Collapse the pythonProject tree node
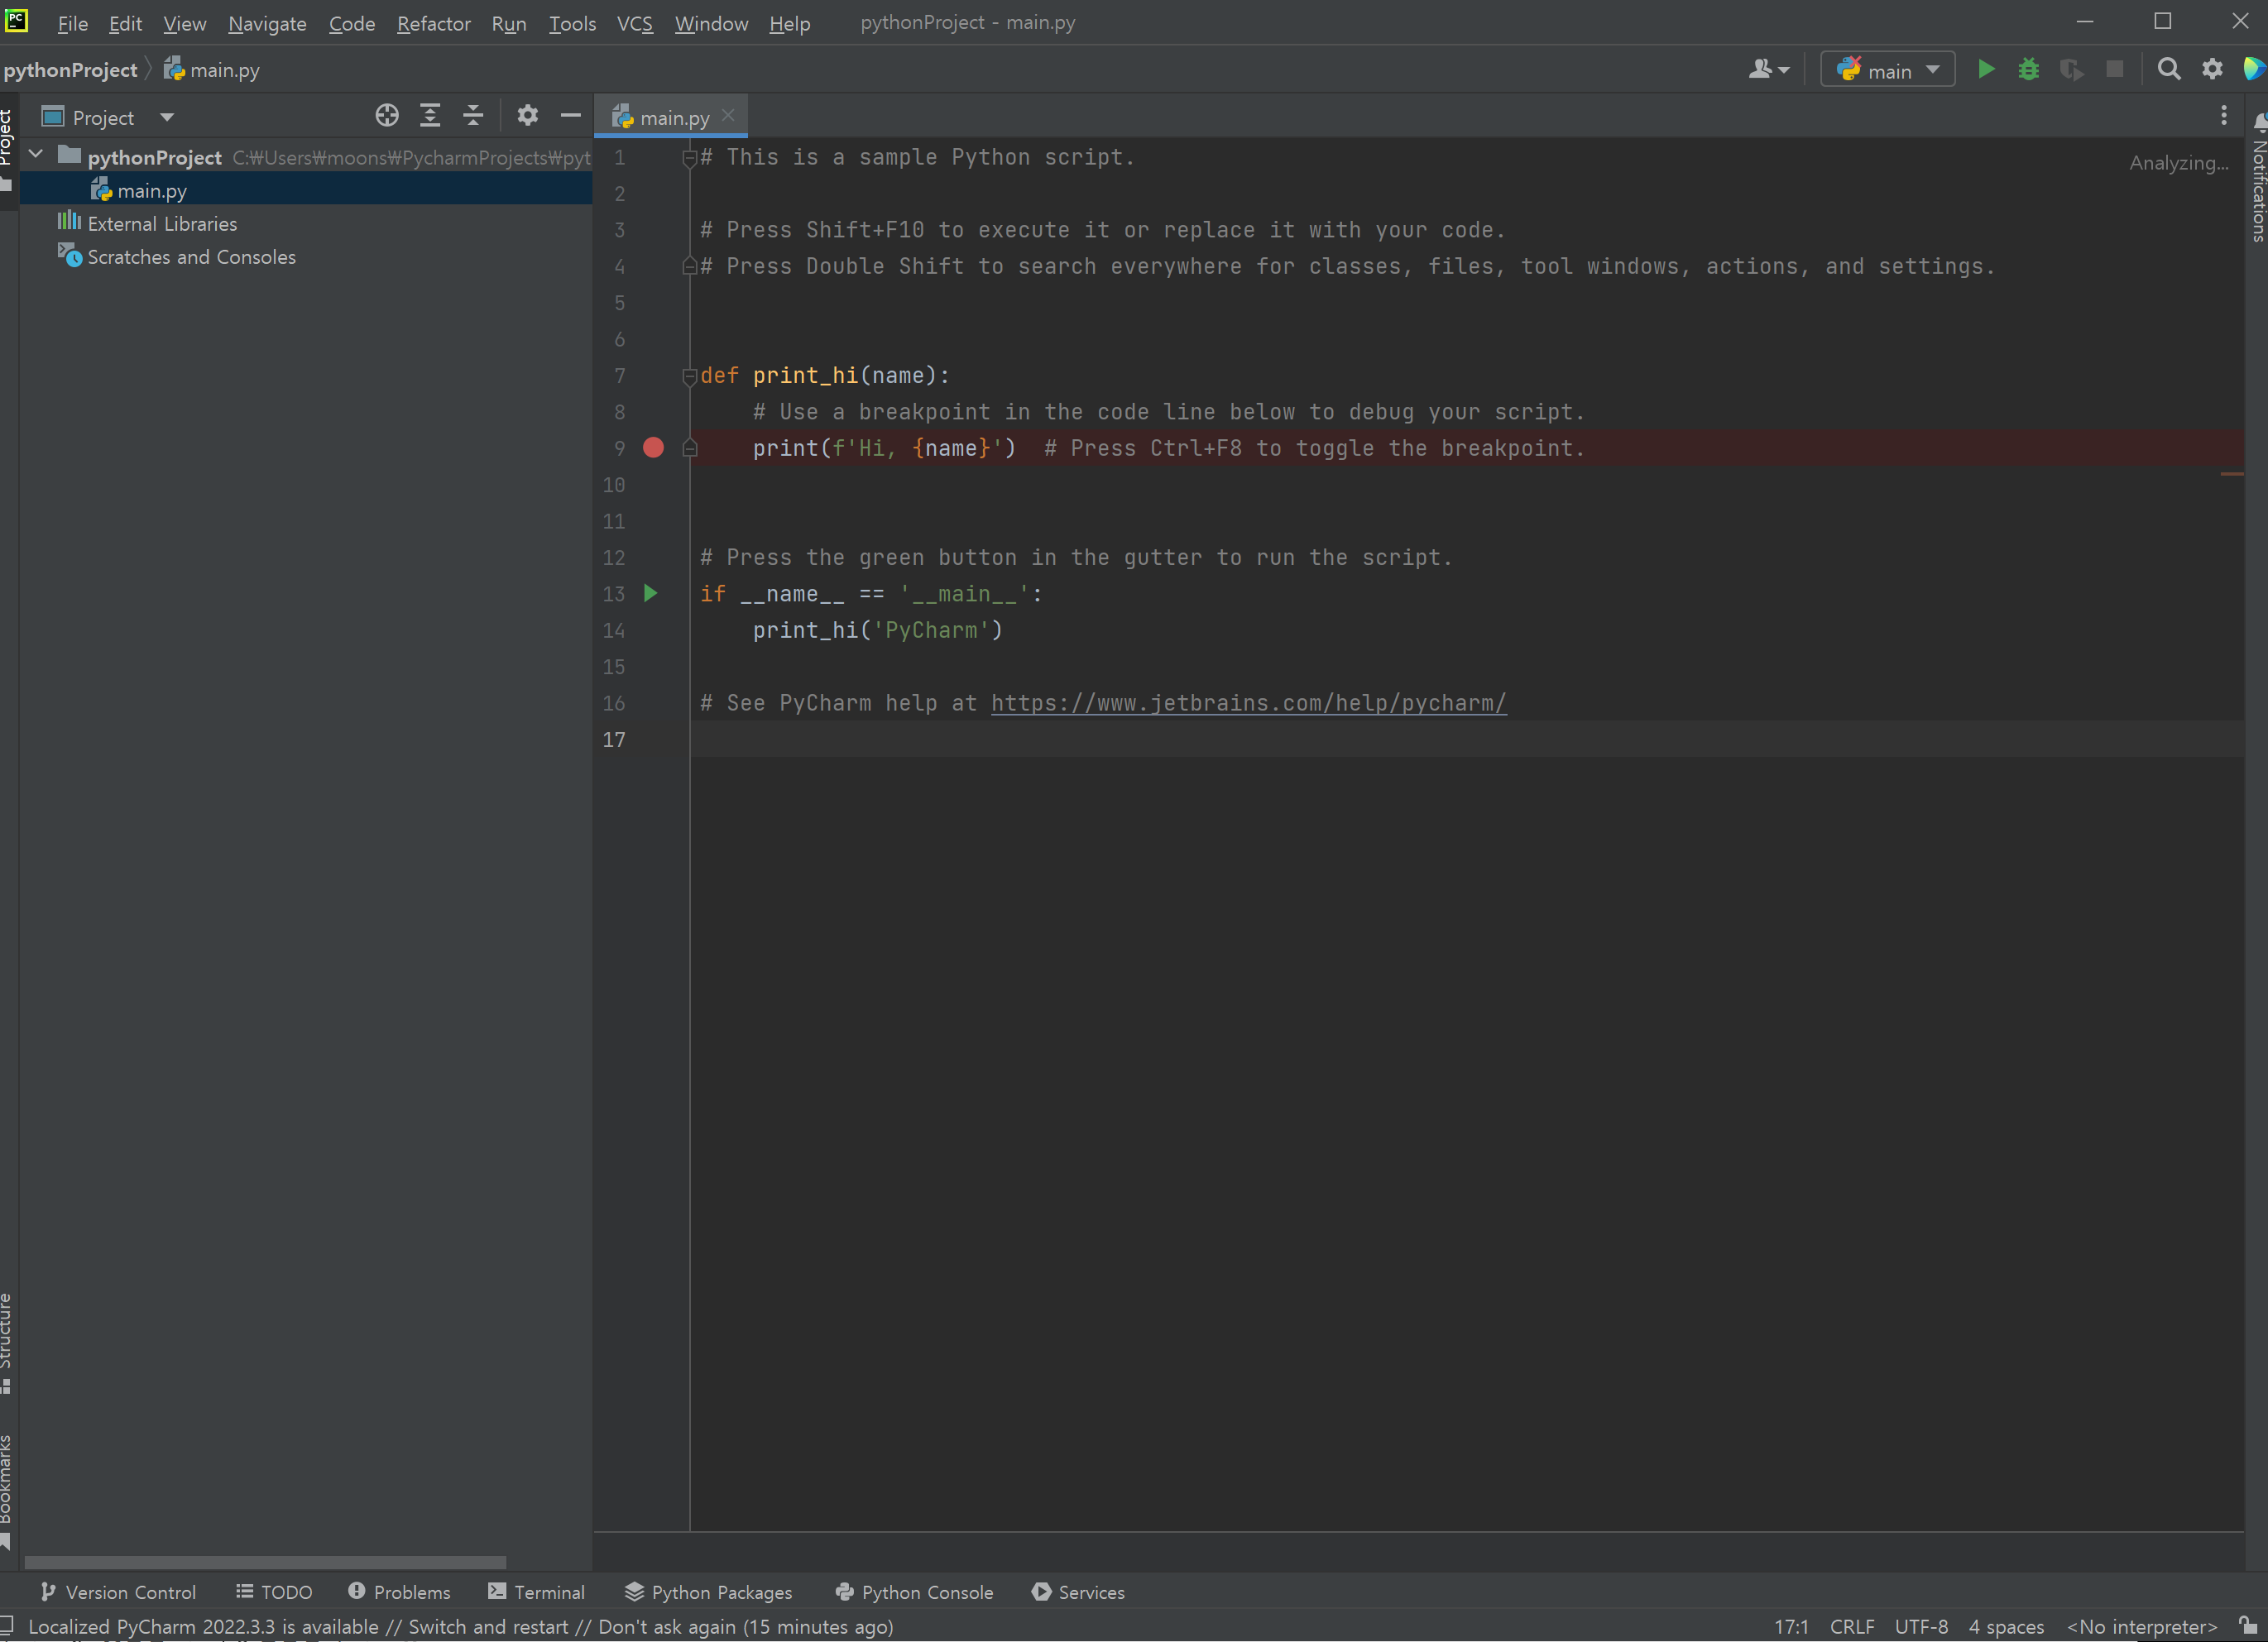This screenshot has height=1642, width=2268. point(36,155)
